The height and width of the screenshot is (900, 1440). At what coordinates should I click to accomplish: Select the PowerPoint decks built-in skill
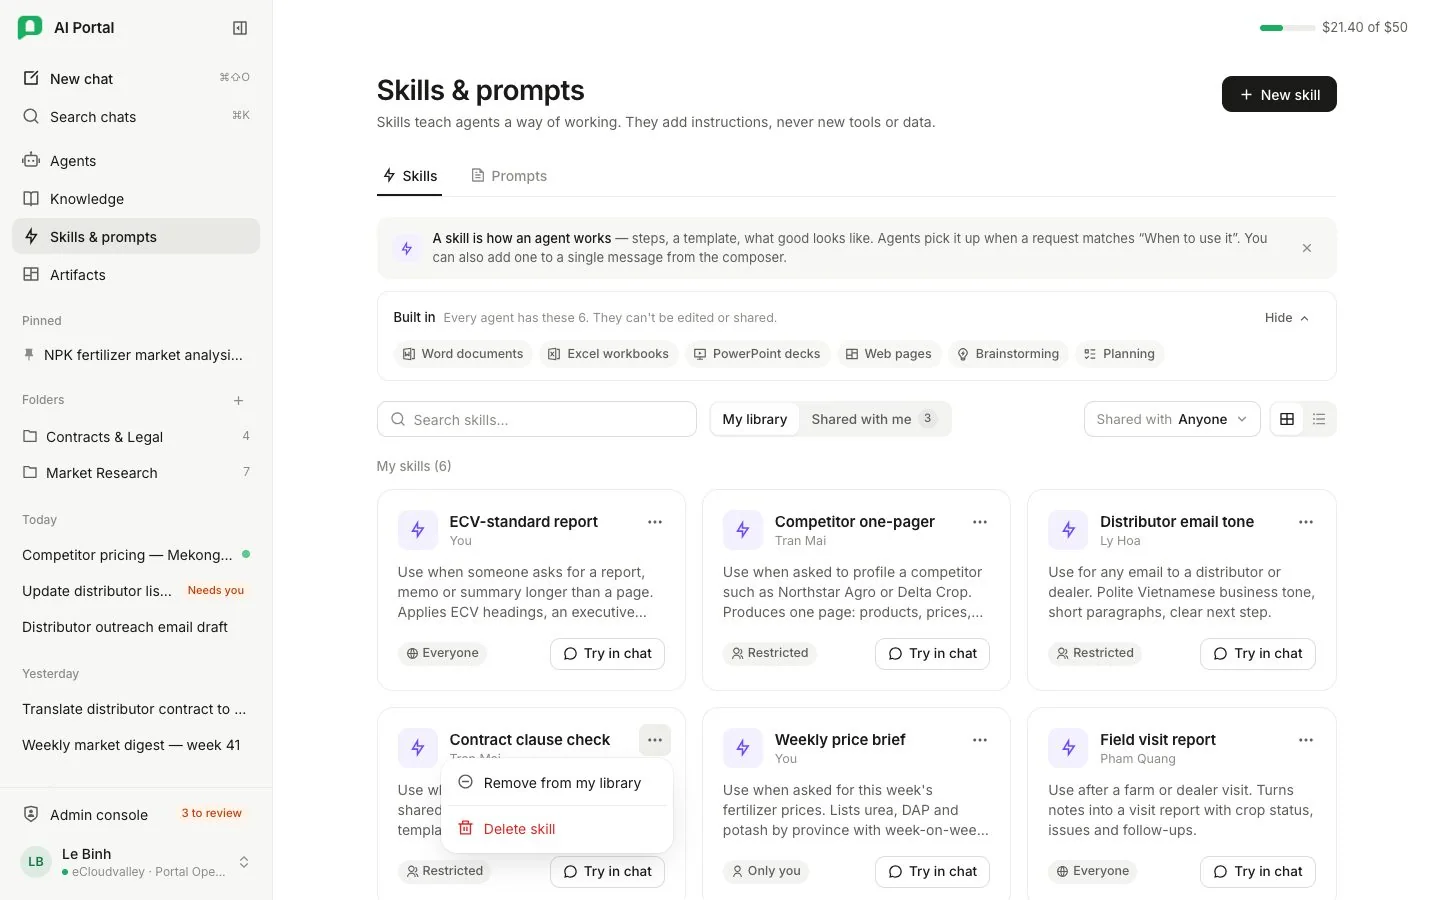757,354
